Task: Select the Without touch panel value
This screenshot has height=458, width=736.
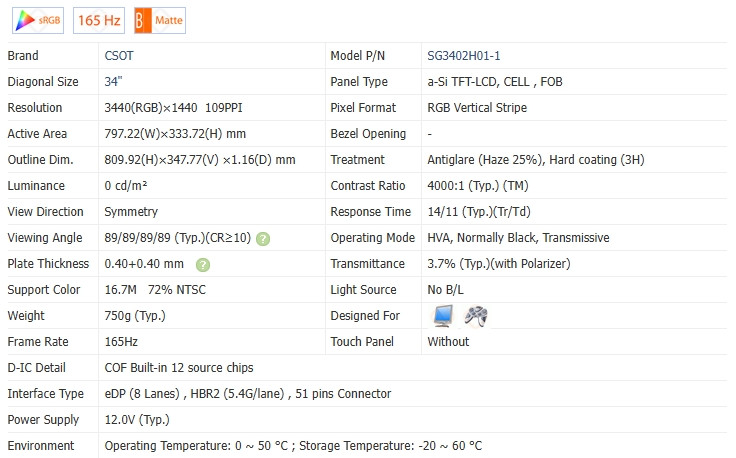Action: point(448,342)
